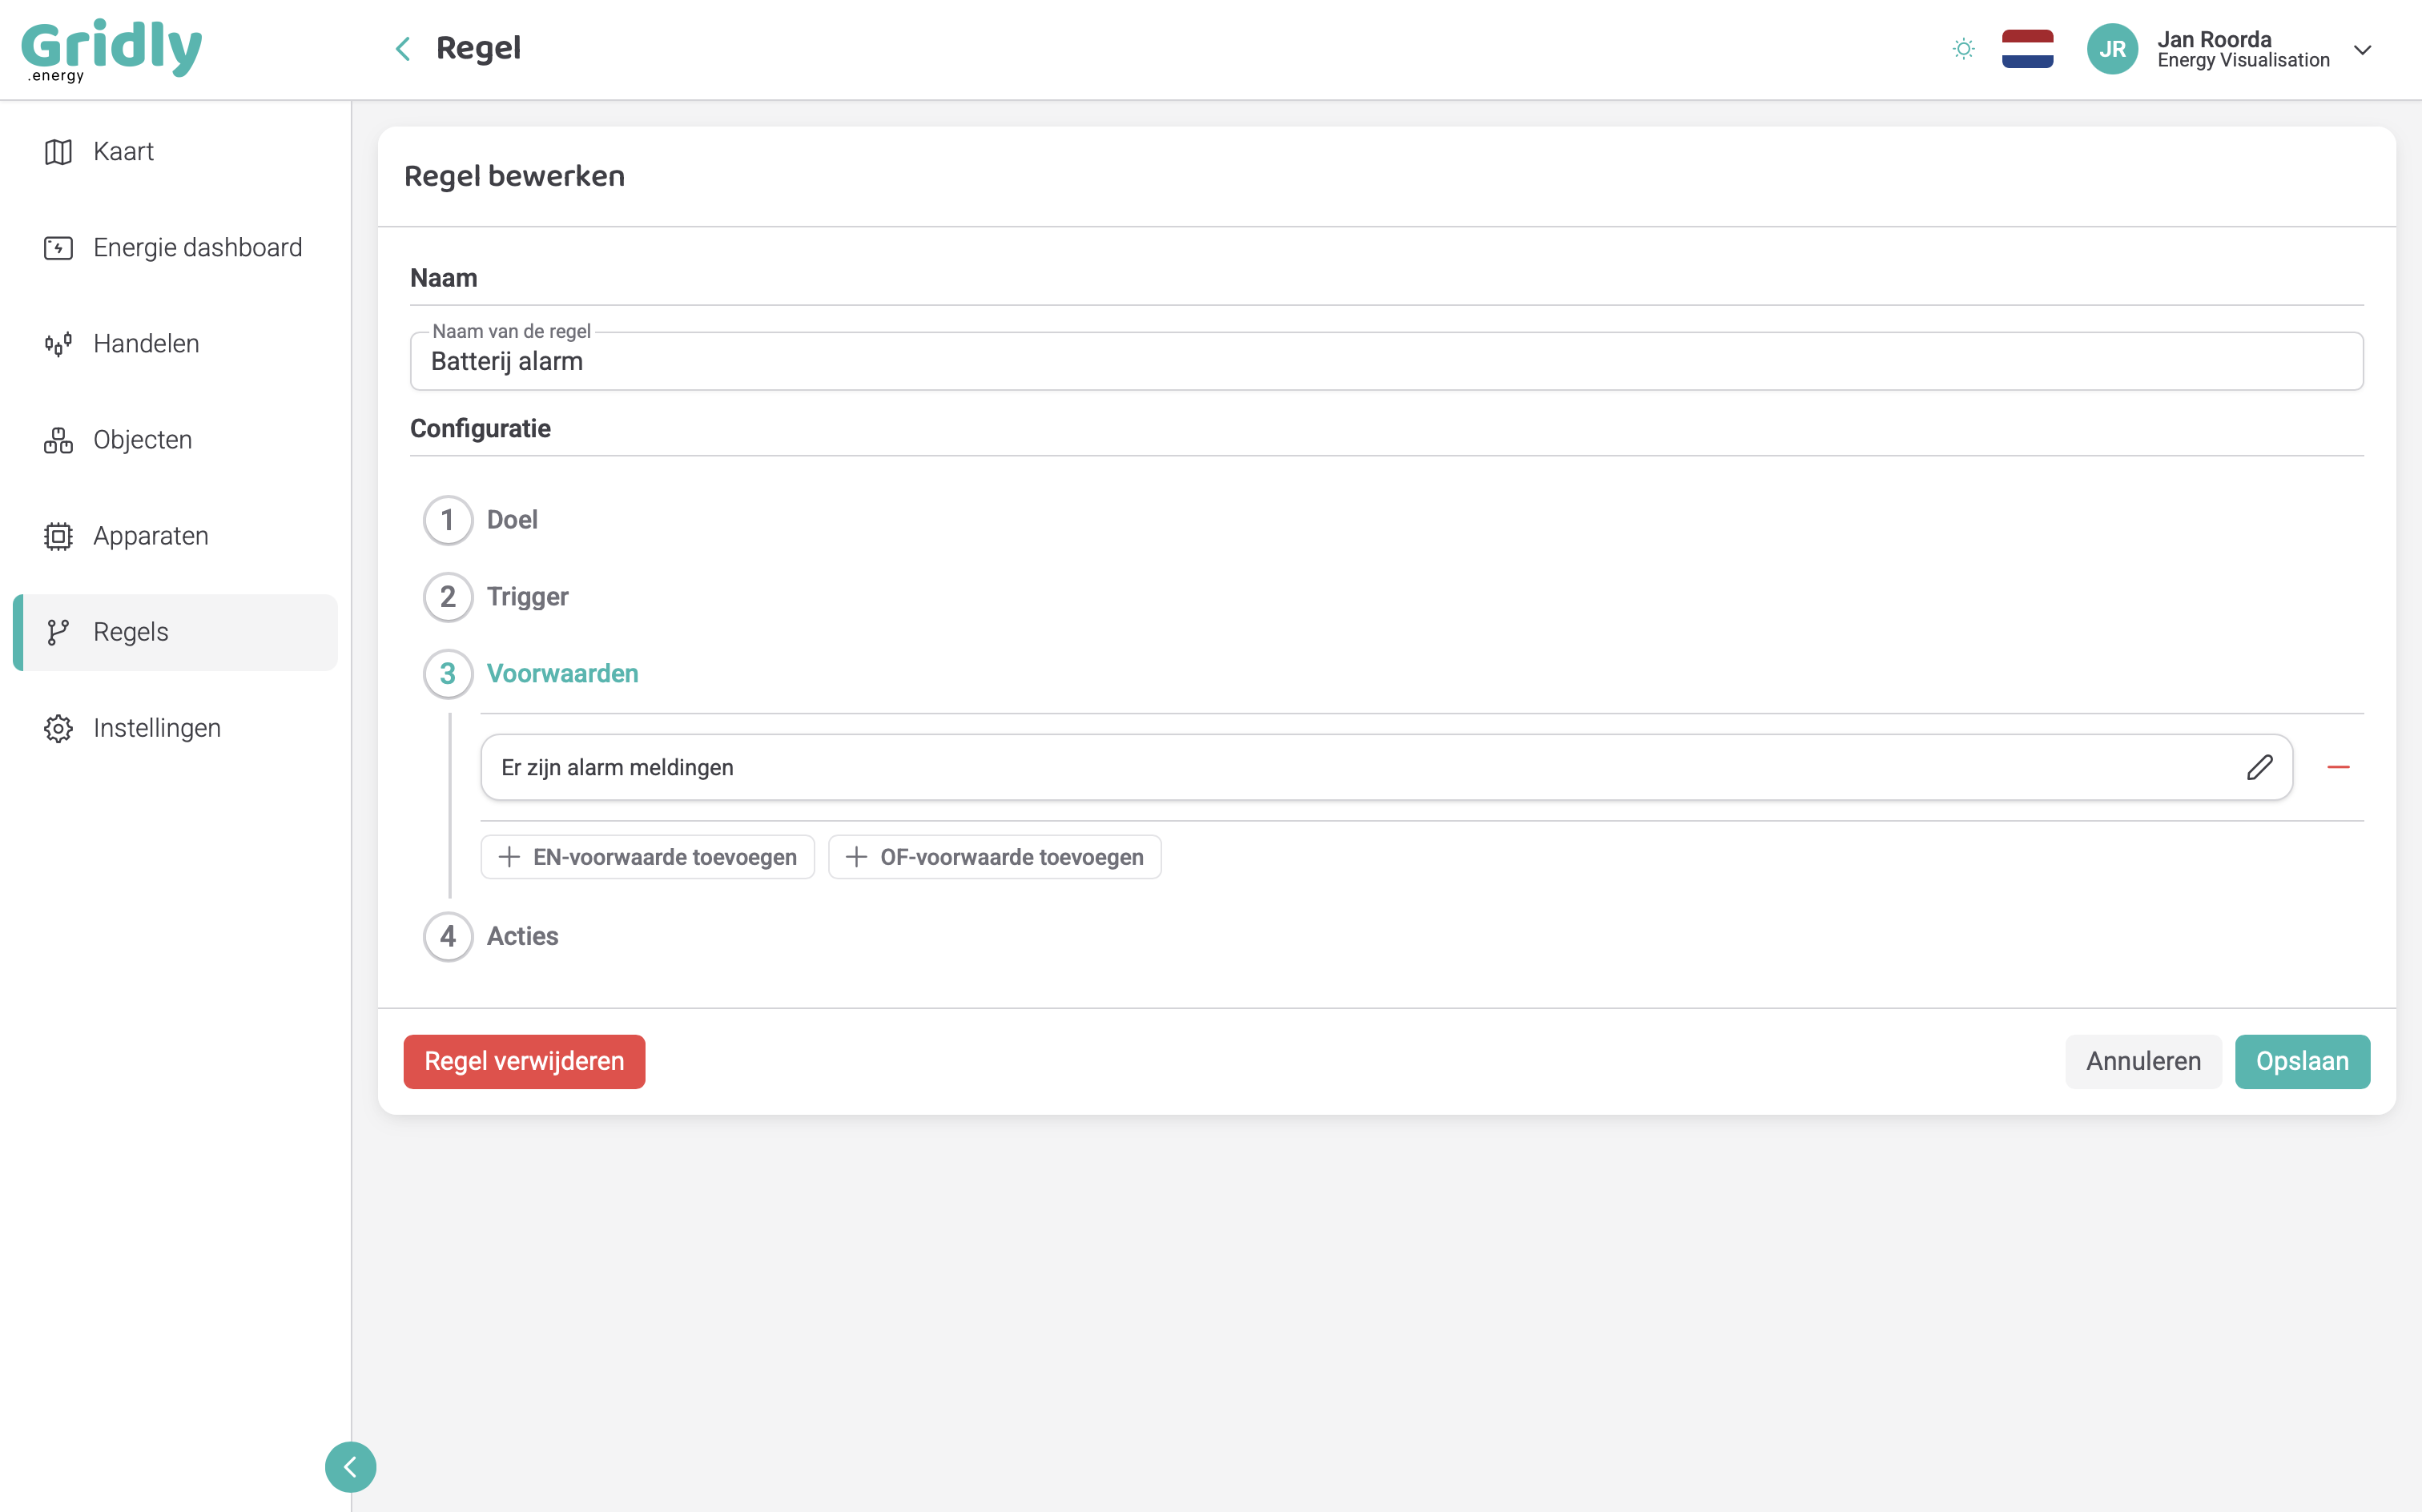Click EN-voorwaarde toevoegen button
Viewport: 2422px width, 1512px height.
(x=647, y=857)
